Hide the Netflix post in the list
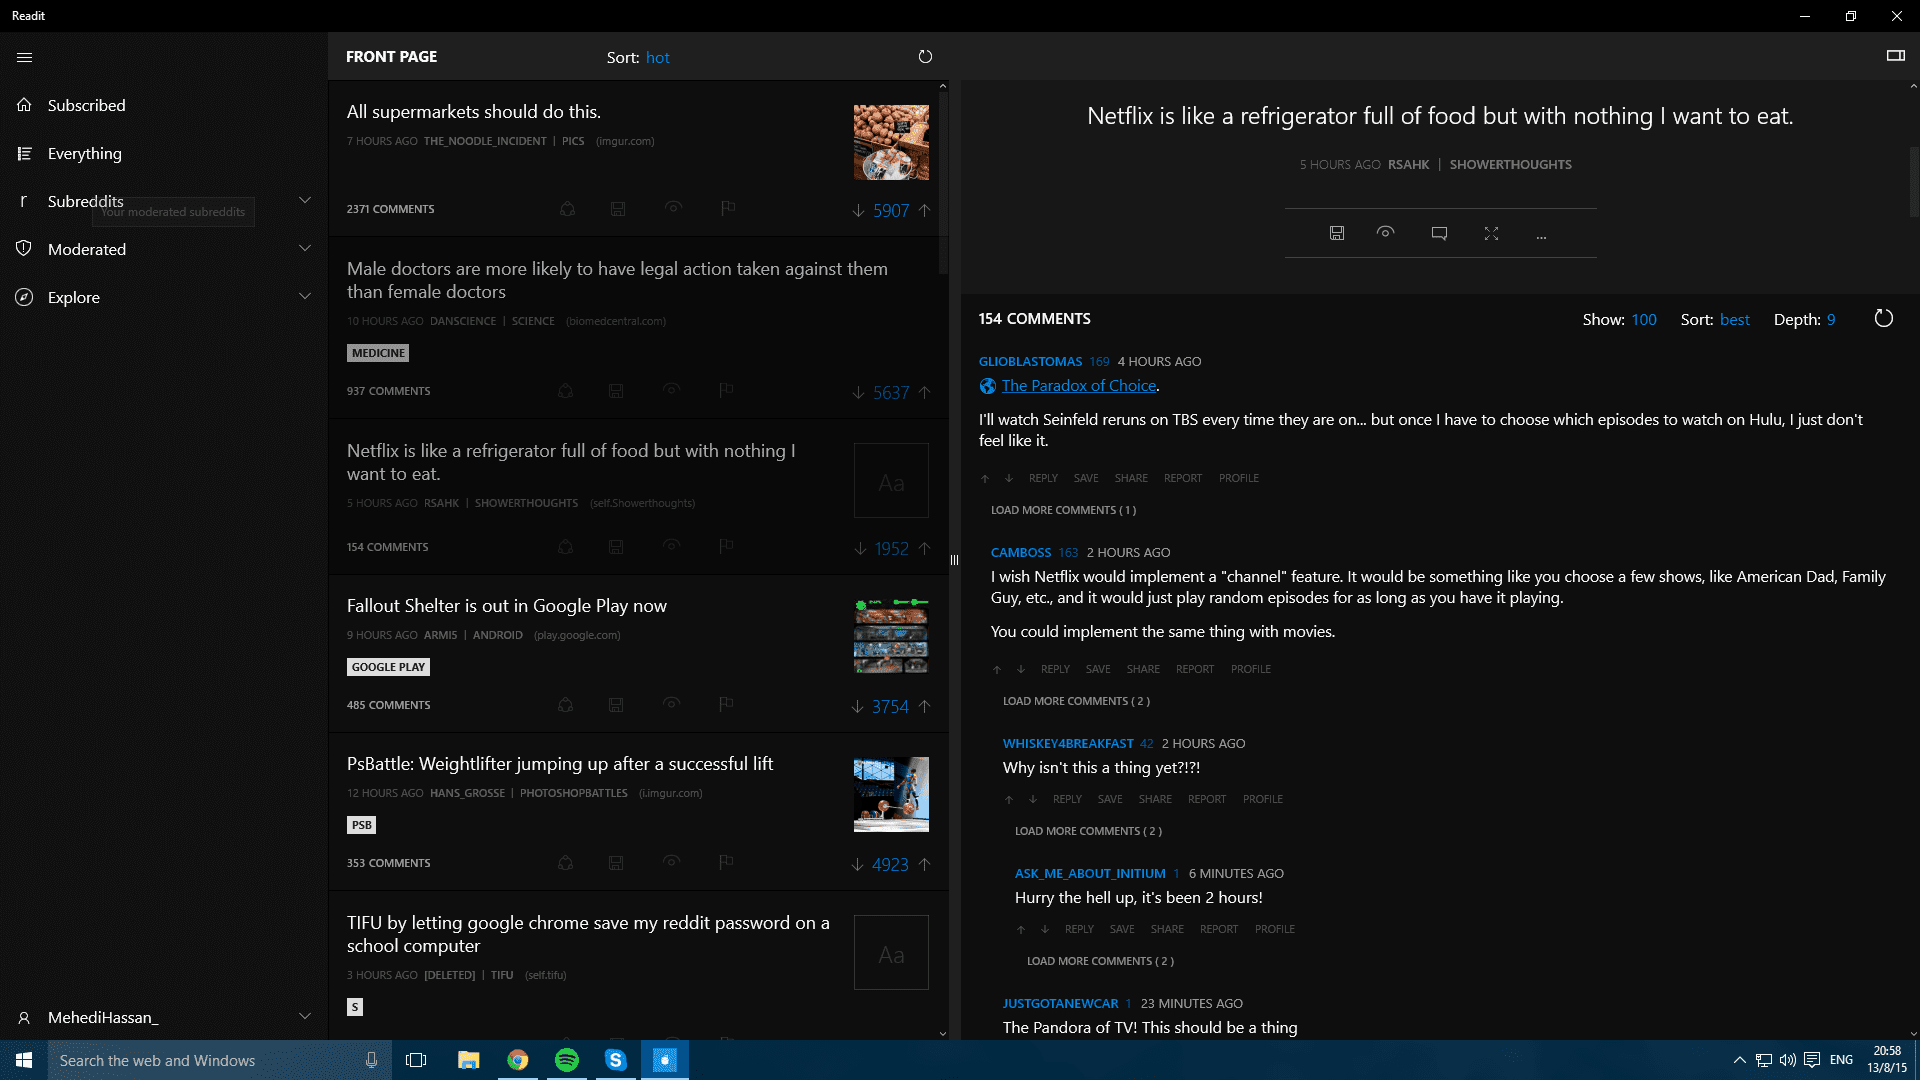This screenshot has width=1920, height=1080. click(671, 546)
